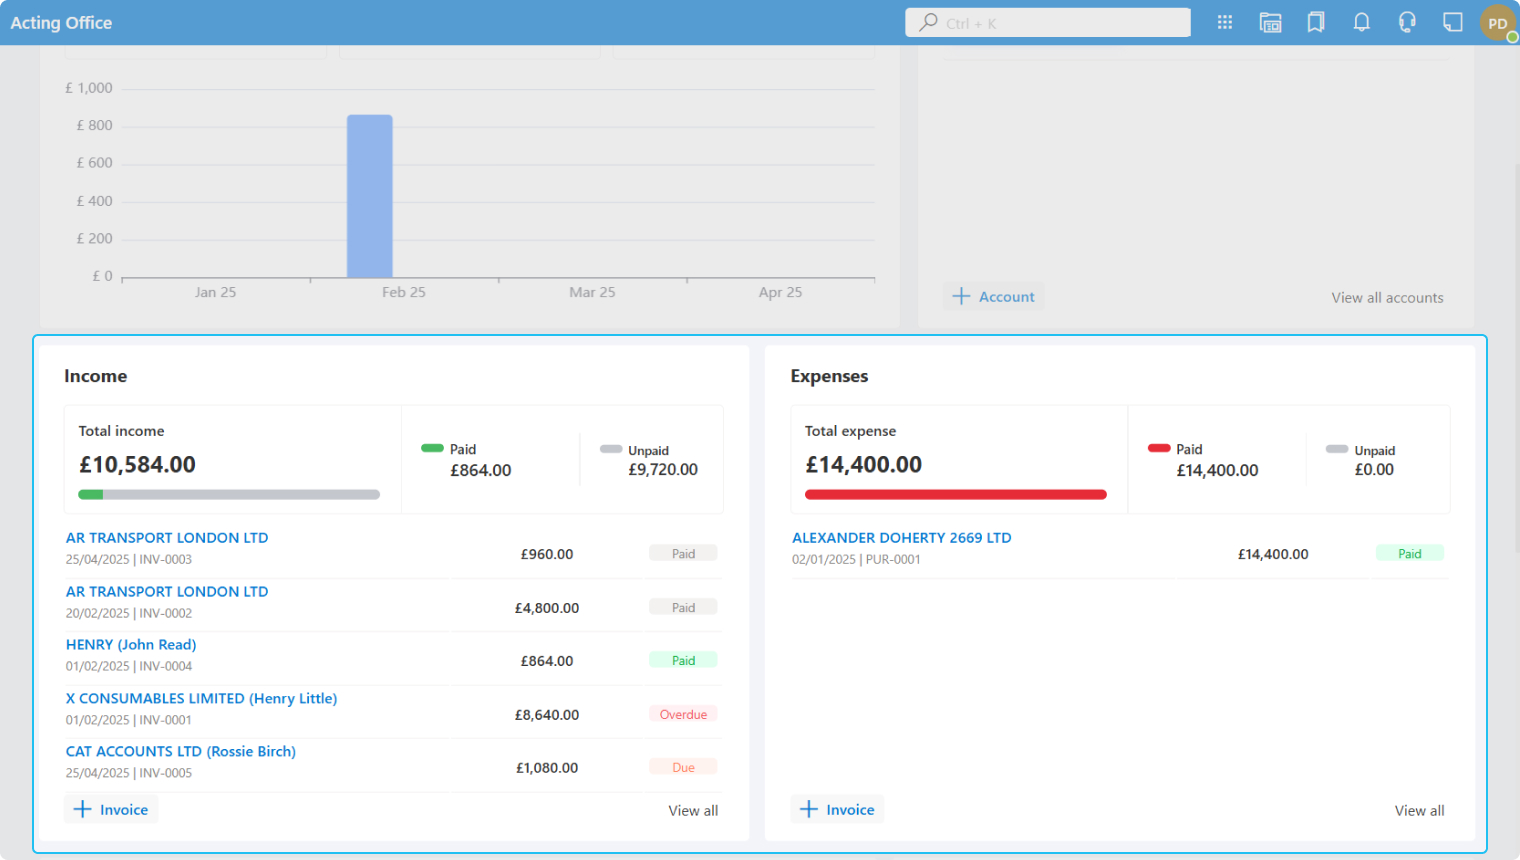The width and height of the screenshot is (1520, 860).
Task: Click the total income progress bar
Action: [229, 494]
